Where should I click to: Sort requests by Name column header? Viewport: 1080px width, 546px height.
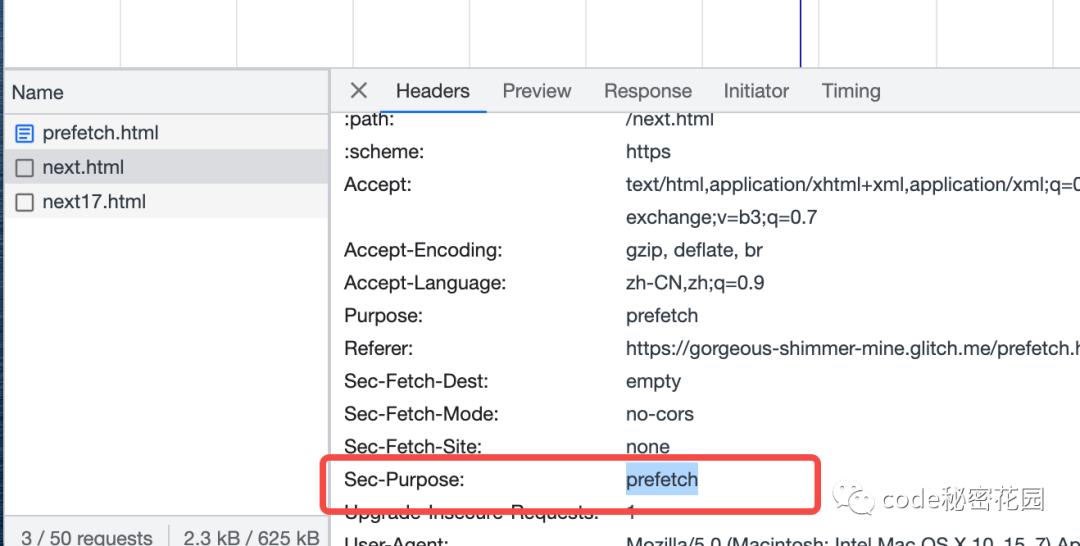click(x=38, y=93)
